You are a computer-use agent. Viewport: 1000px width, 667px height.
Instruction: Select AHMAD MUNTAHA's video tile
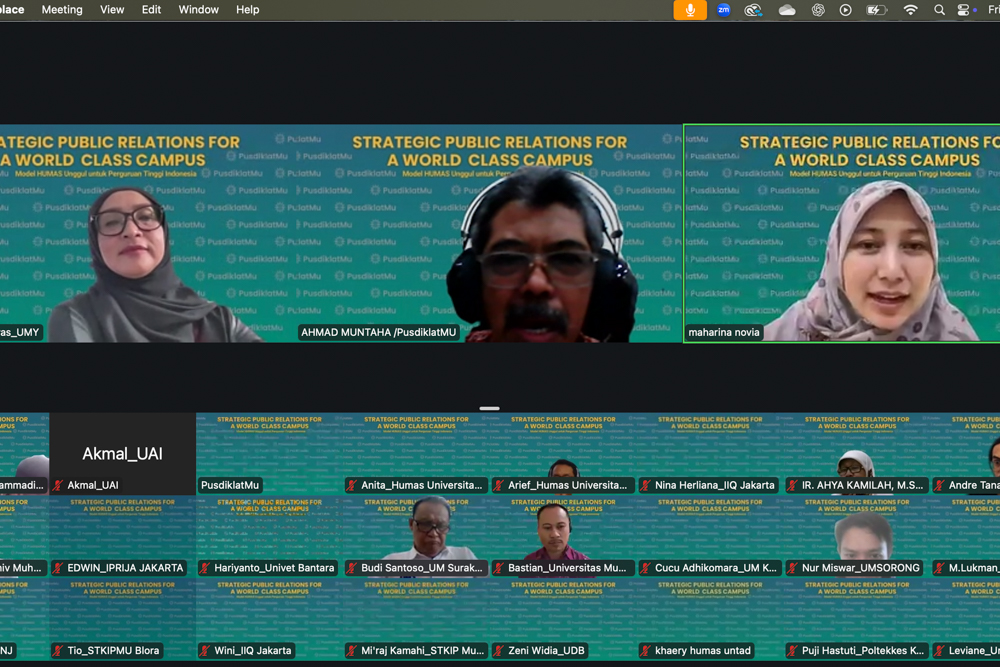(x=490, y=234)
